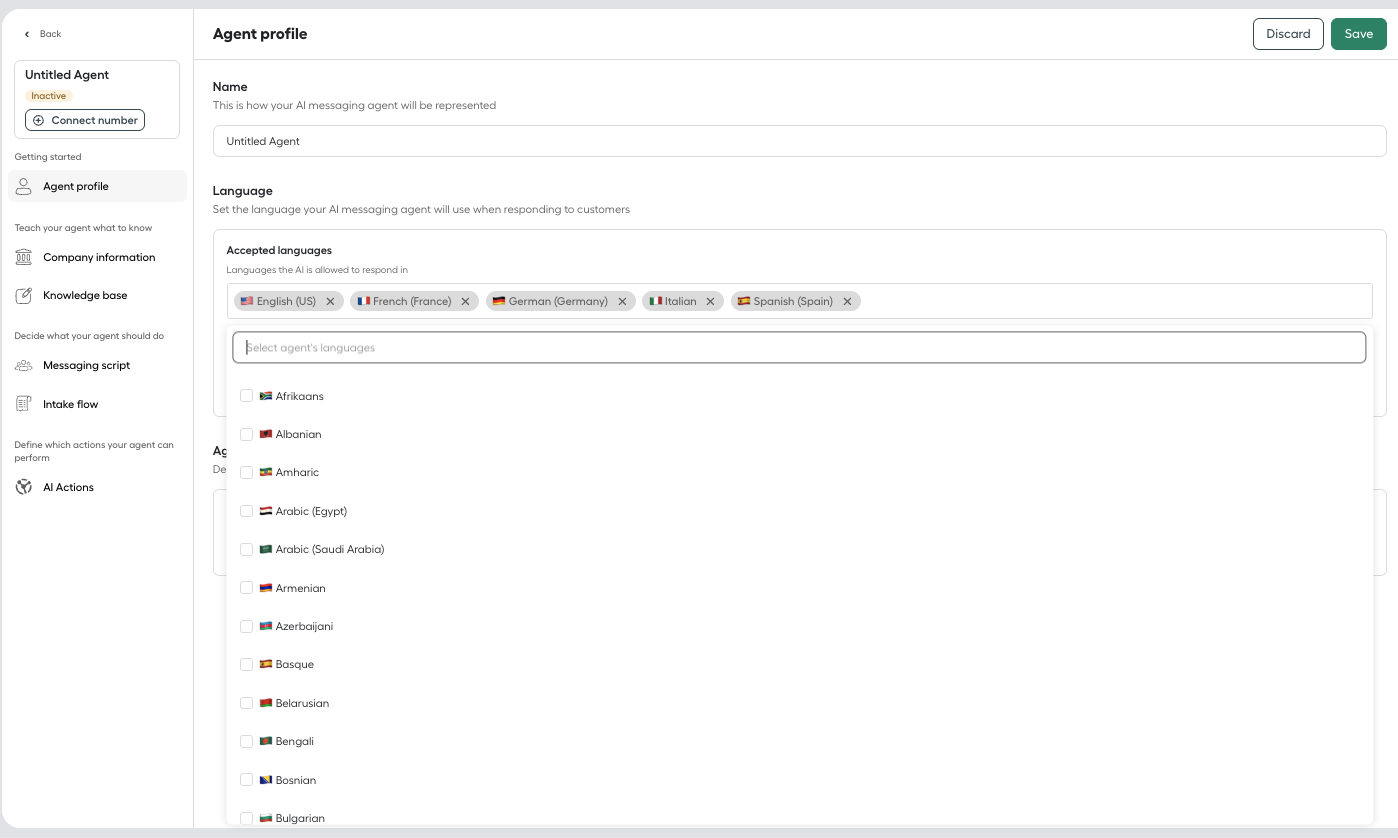Click the Save button
The image size is (1398, 838).
tap(1358, 34)
